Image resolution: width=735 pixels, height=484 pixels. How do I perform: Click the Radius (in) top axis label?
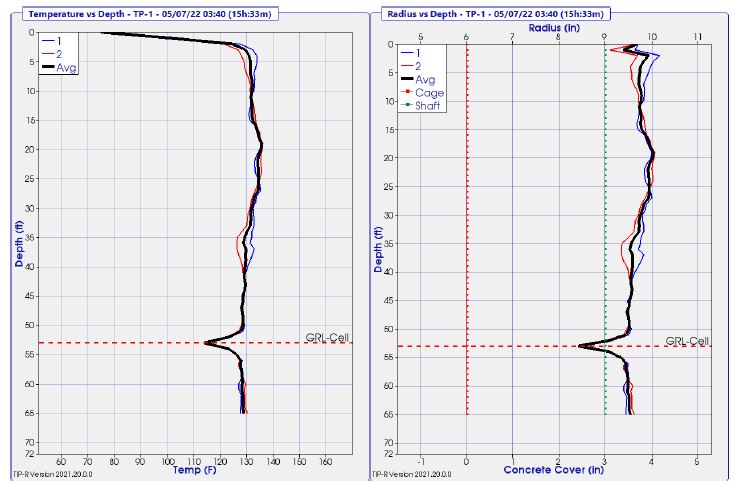point(557,28)
